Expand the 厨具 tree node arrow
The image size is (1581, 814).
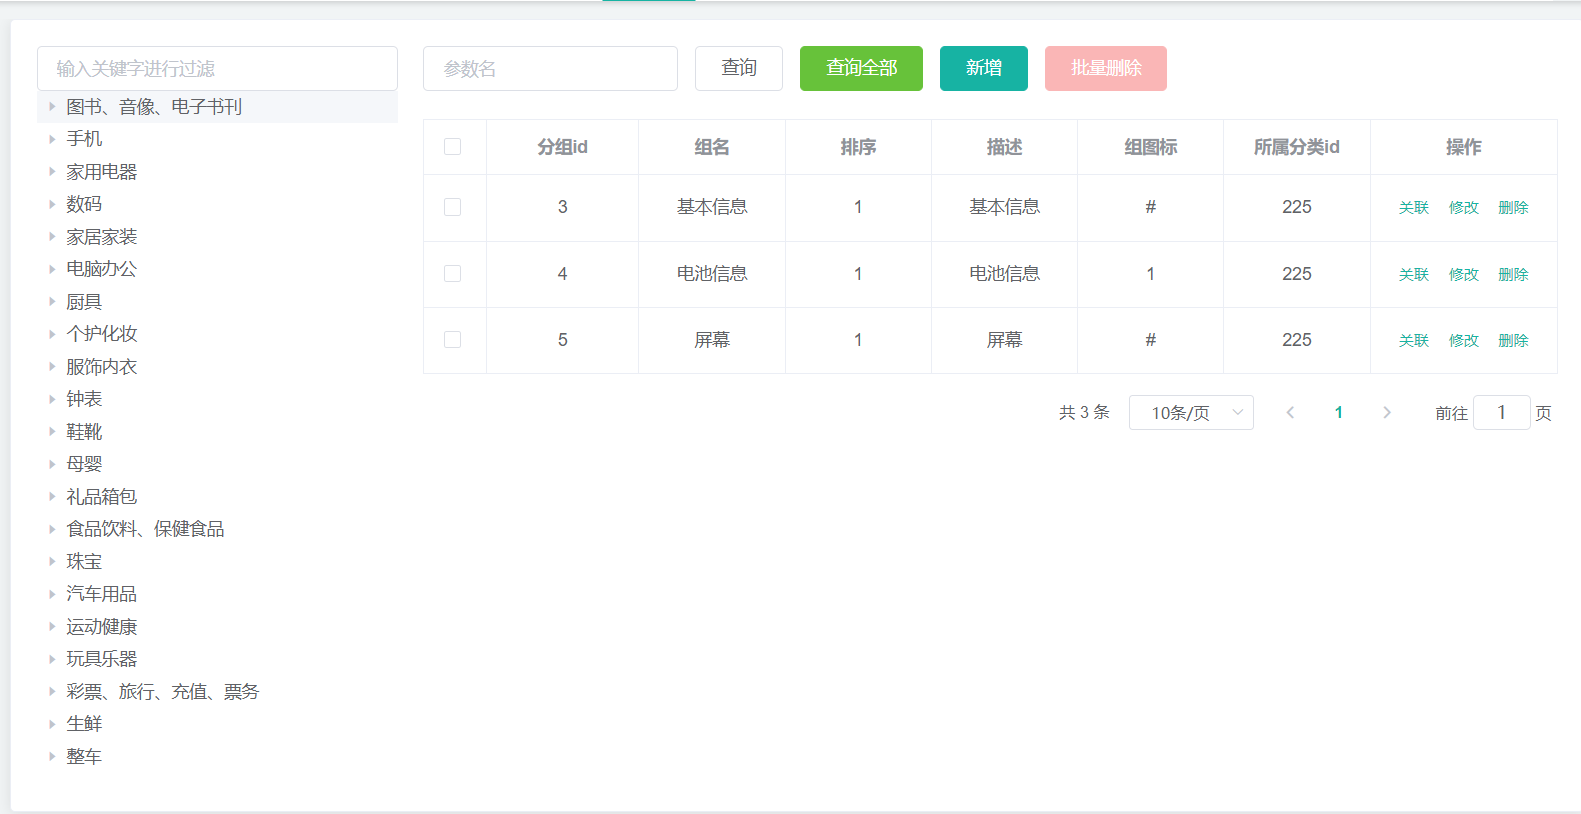click(x=52, y=301)
